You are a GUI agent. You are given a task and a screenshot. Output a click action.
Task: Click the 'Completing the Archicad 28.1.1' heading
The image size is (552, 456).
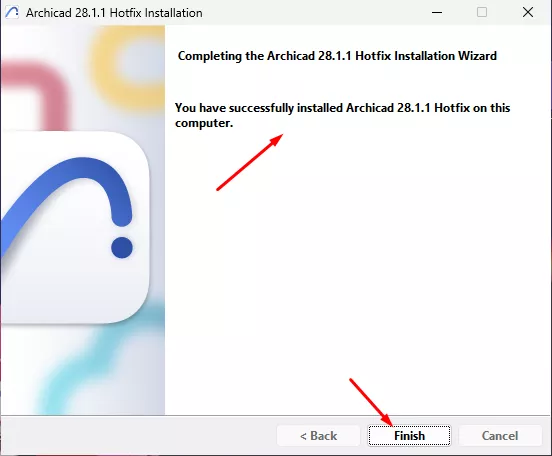point(337,56)
